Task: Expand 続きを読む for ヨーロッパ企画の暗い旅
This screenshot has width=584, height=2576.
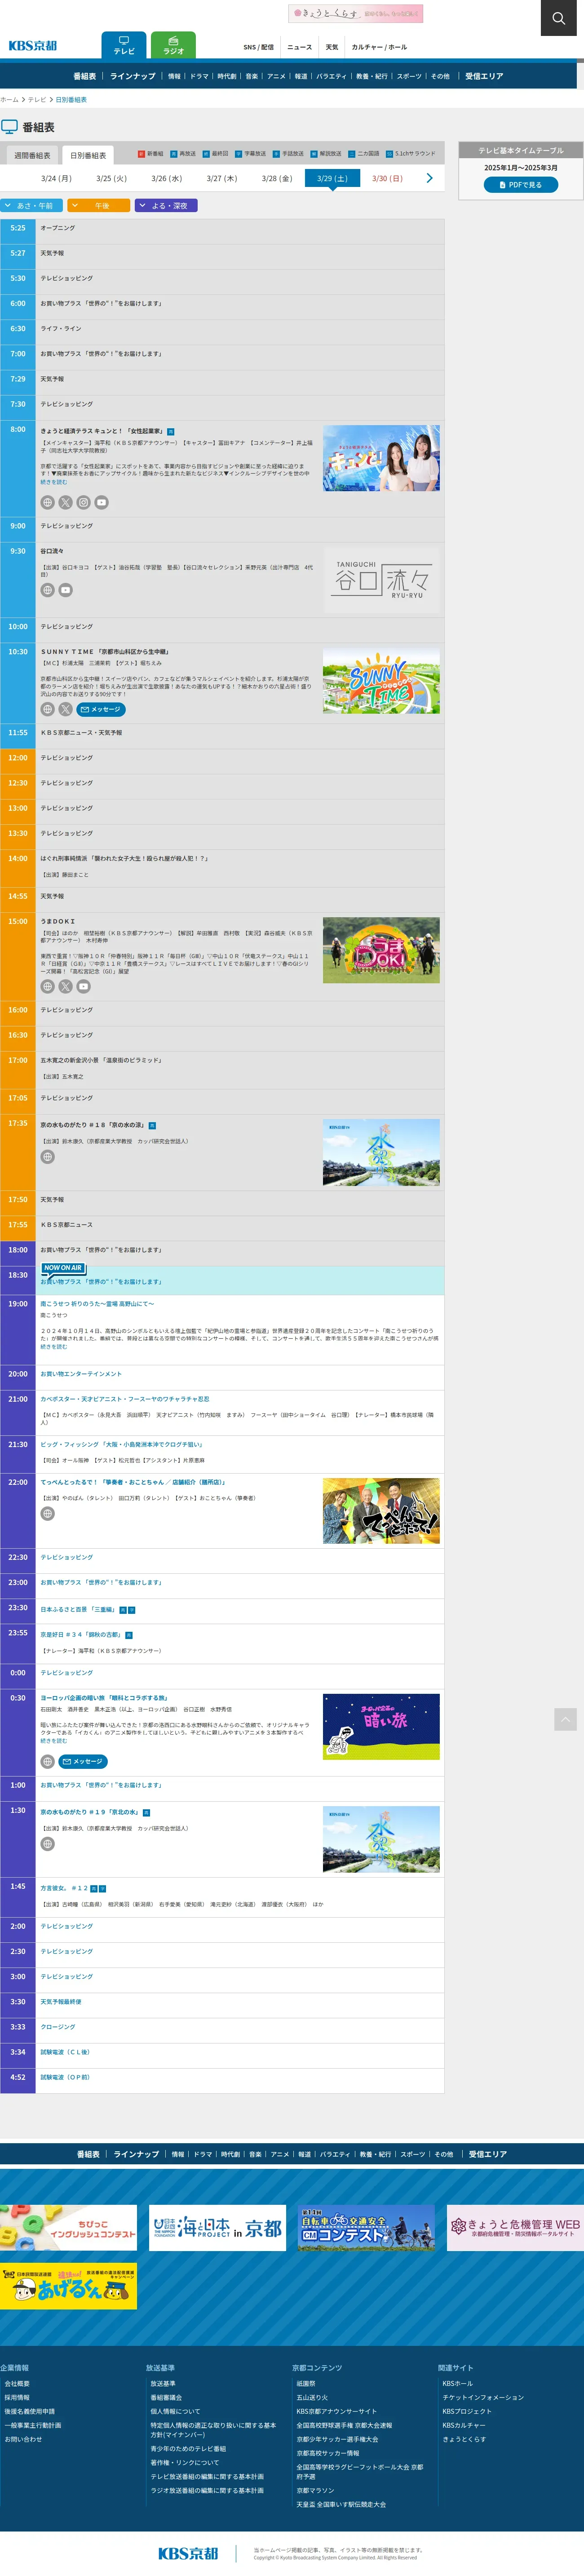Action: pos(54,1741)
